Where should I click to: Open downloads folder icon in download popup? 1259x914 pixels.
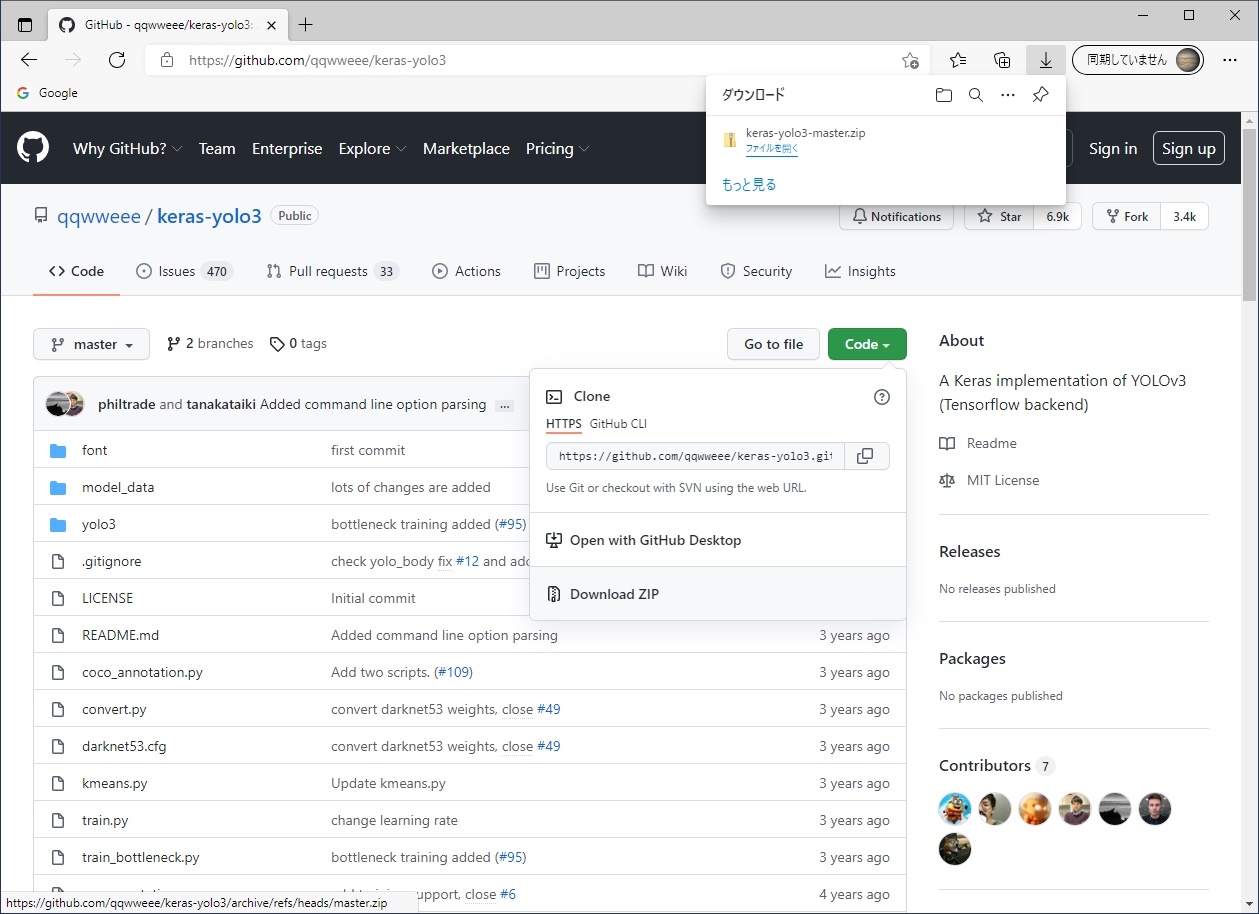pos(943,95)
